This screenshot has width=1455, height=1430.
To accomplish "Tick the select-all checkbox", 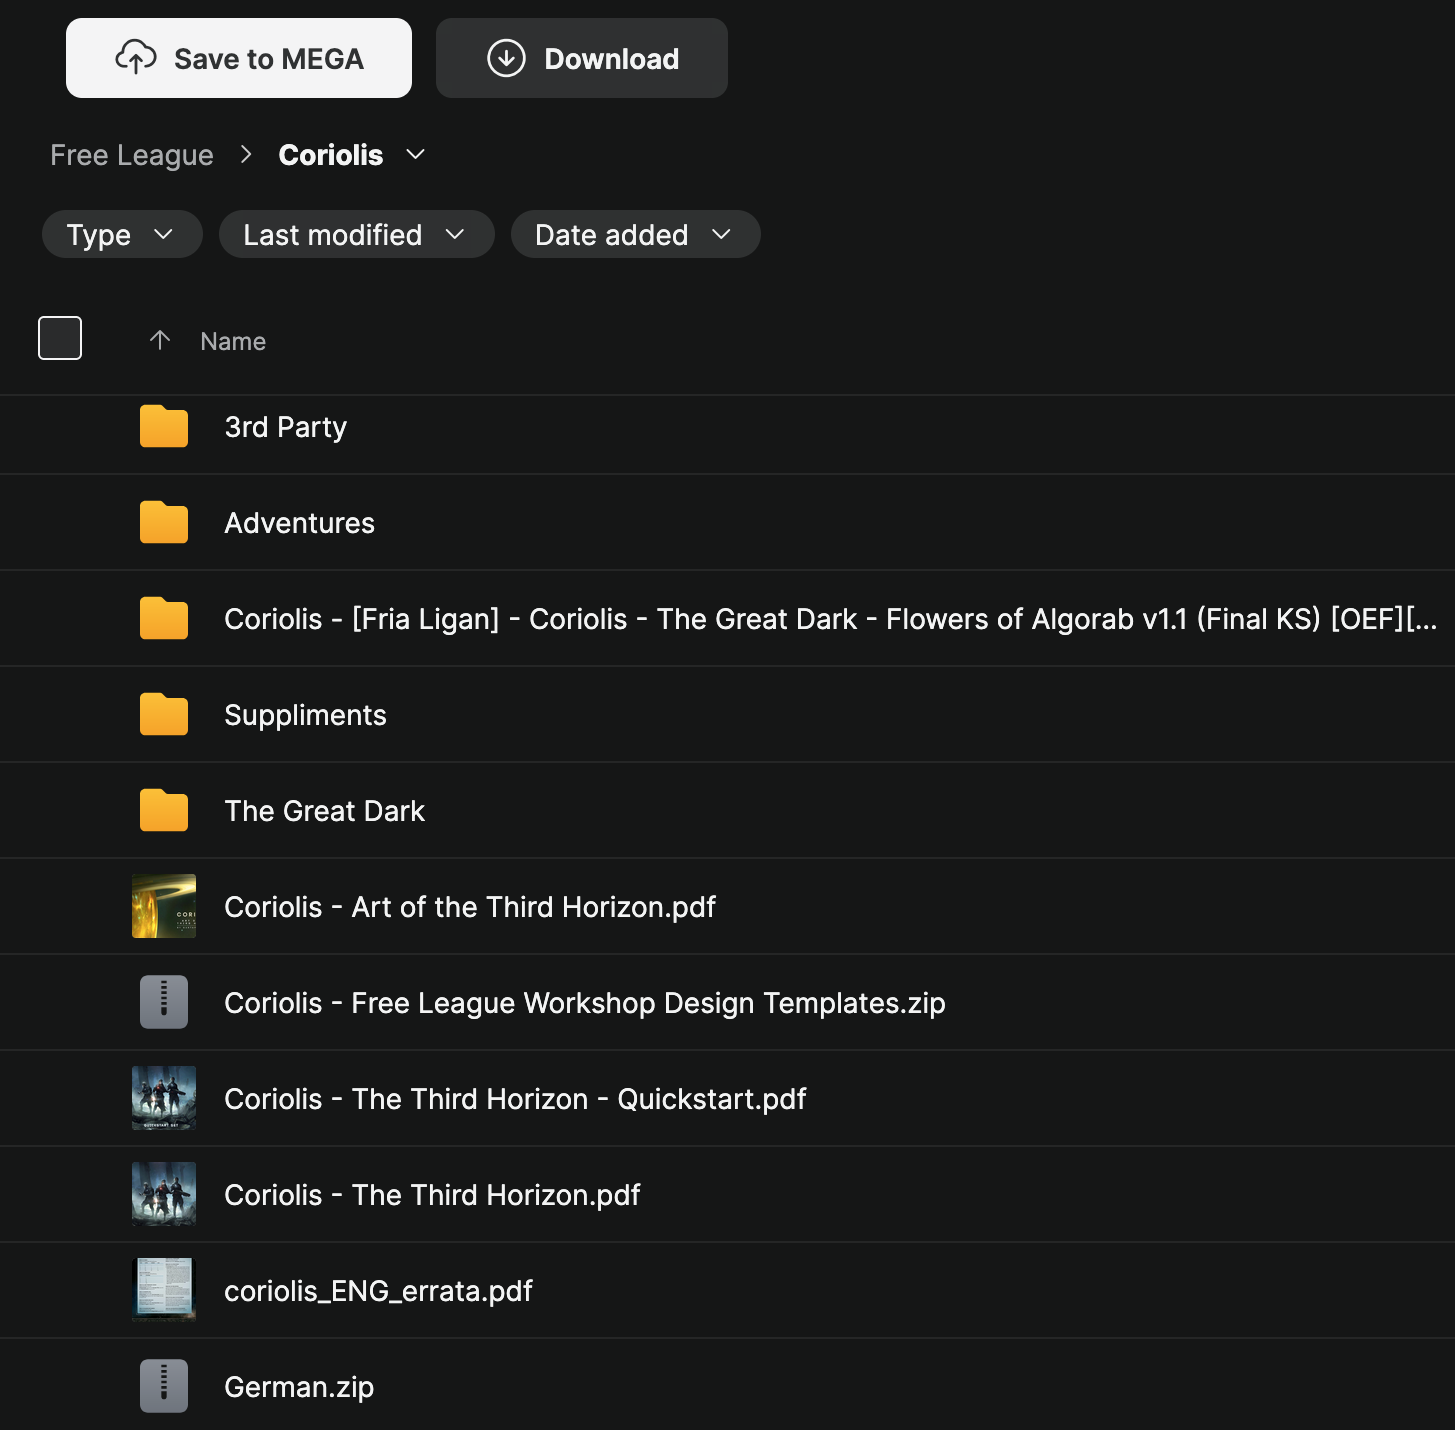I will point(60,338).
